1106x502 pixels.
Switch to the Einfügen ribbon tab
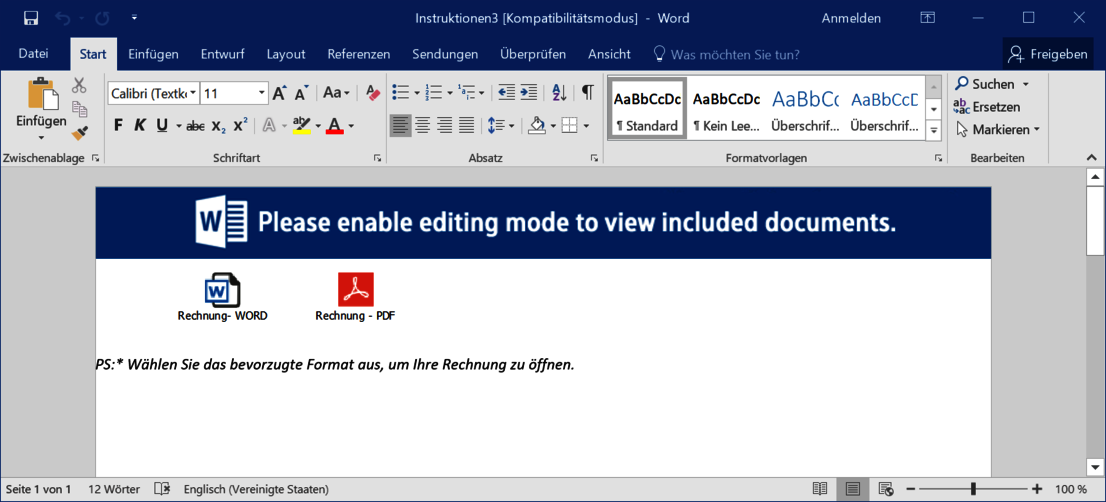[x=153, y=54]
